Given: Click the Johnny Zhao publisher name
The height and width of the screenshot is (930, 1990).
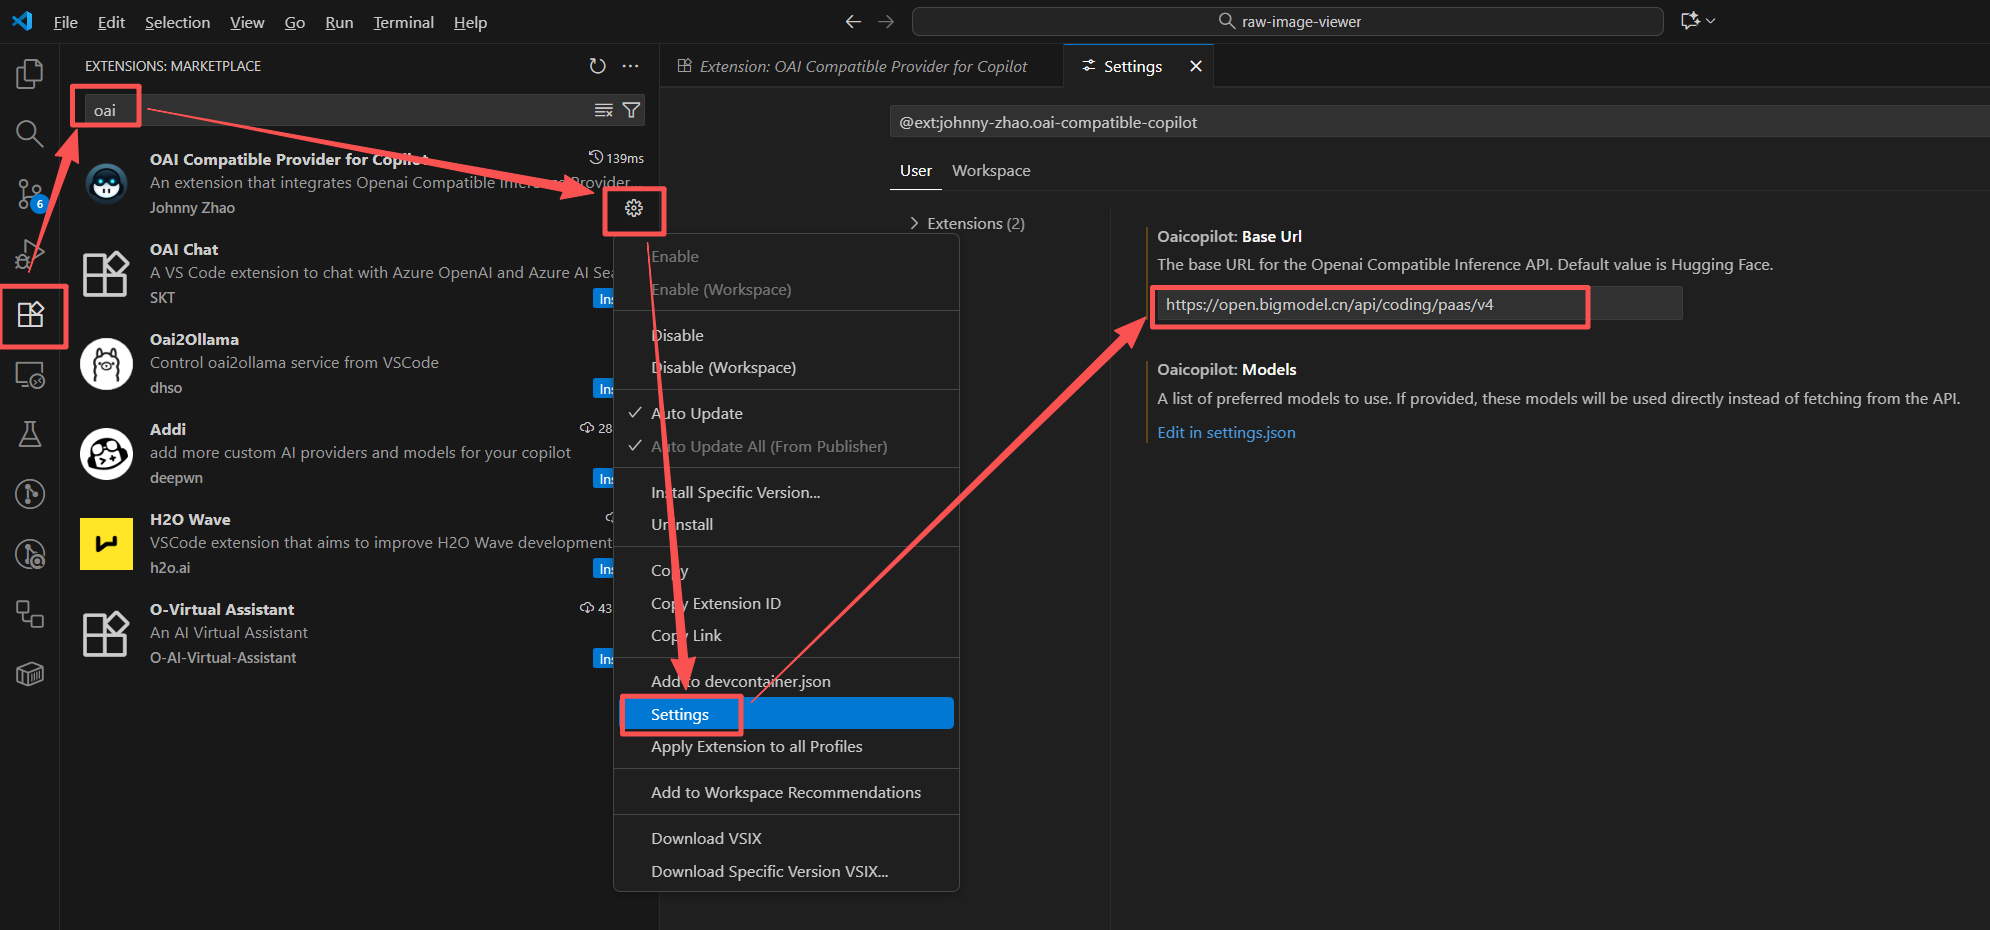Looking at the screenshot, I should point(192,208).
